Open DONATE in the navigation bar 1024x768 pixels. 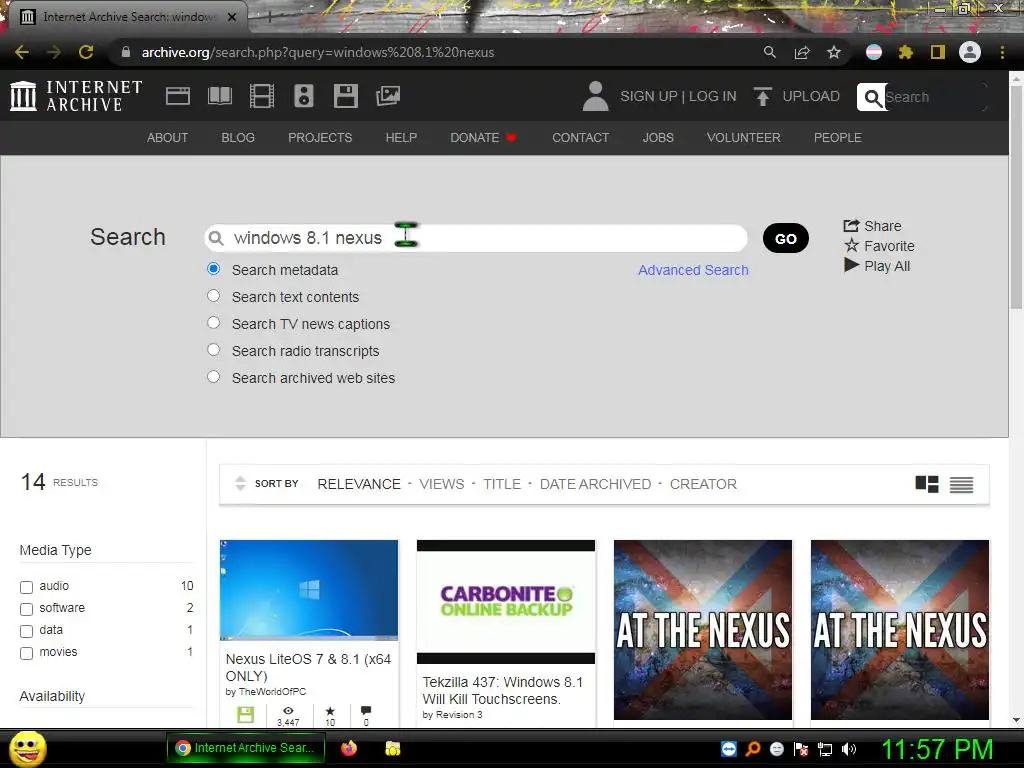[x=483, y=138]
